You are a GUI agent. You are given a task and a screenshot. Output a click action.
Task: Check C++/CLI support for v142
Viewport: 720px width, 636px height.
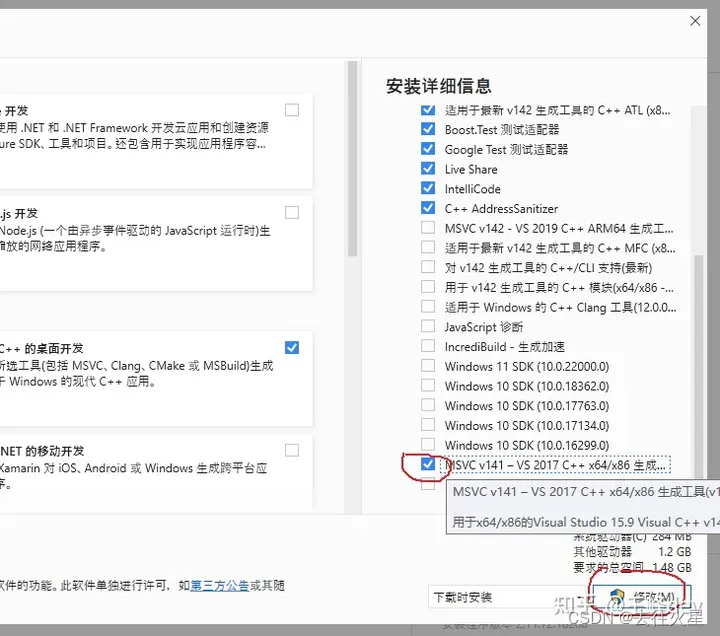coord(428,267)
